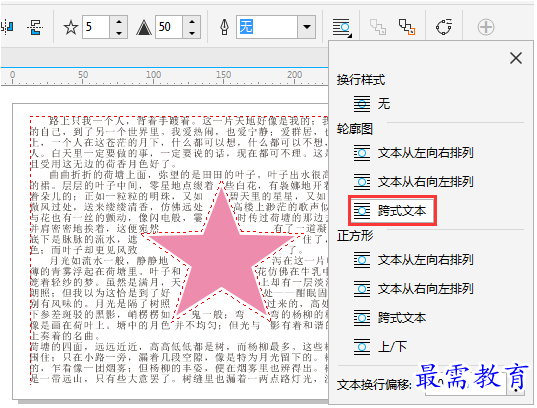Click the points count field showing 5

click(x=96, y=27)
